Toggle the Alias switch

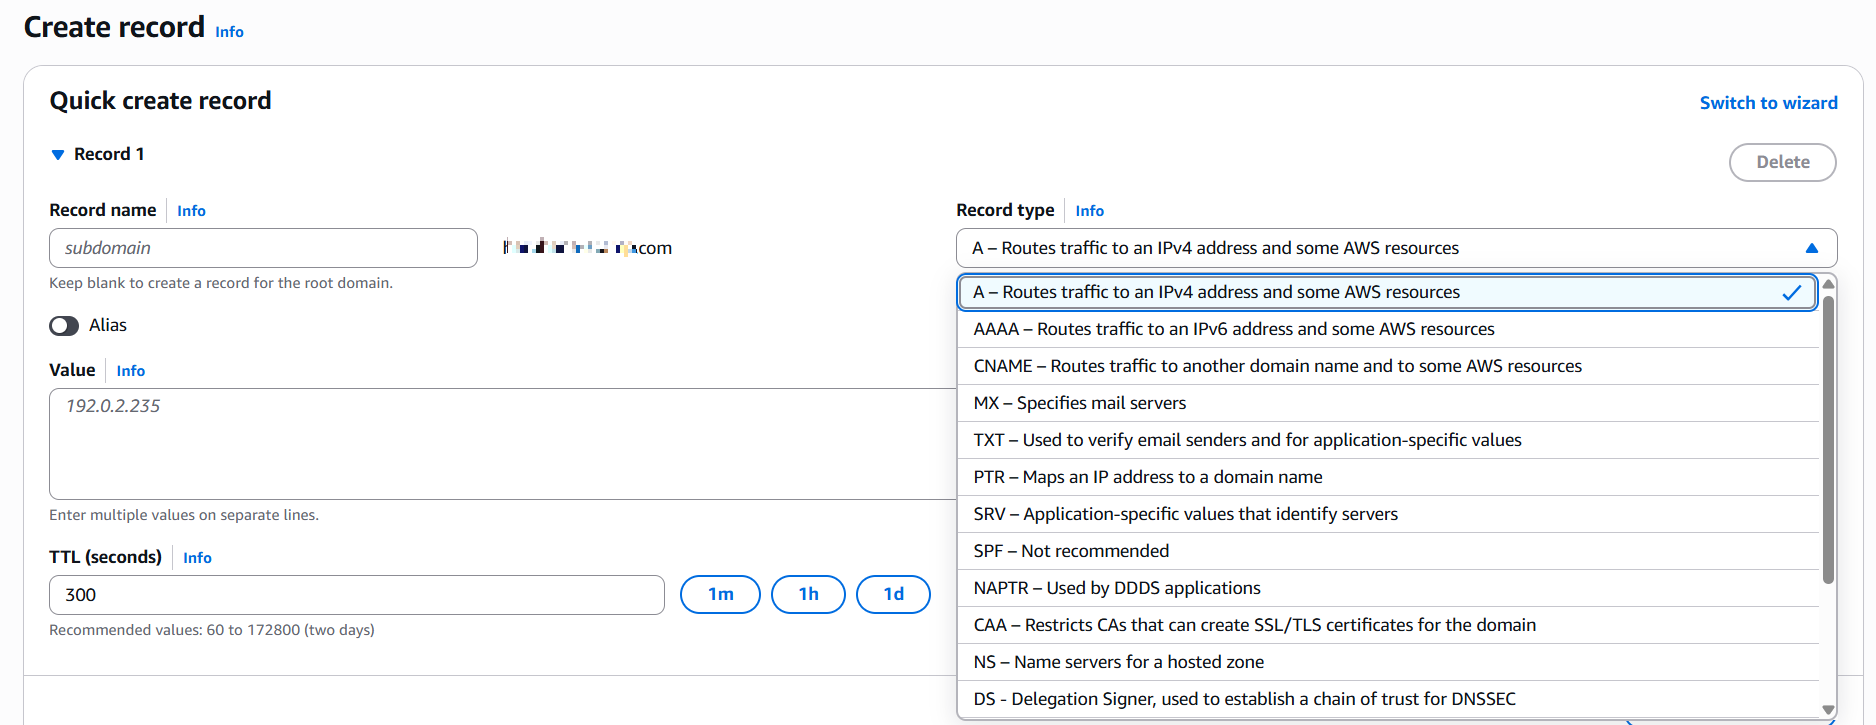tap(64, 326)
